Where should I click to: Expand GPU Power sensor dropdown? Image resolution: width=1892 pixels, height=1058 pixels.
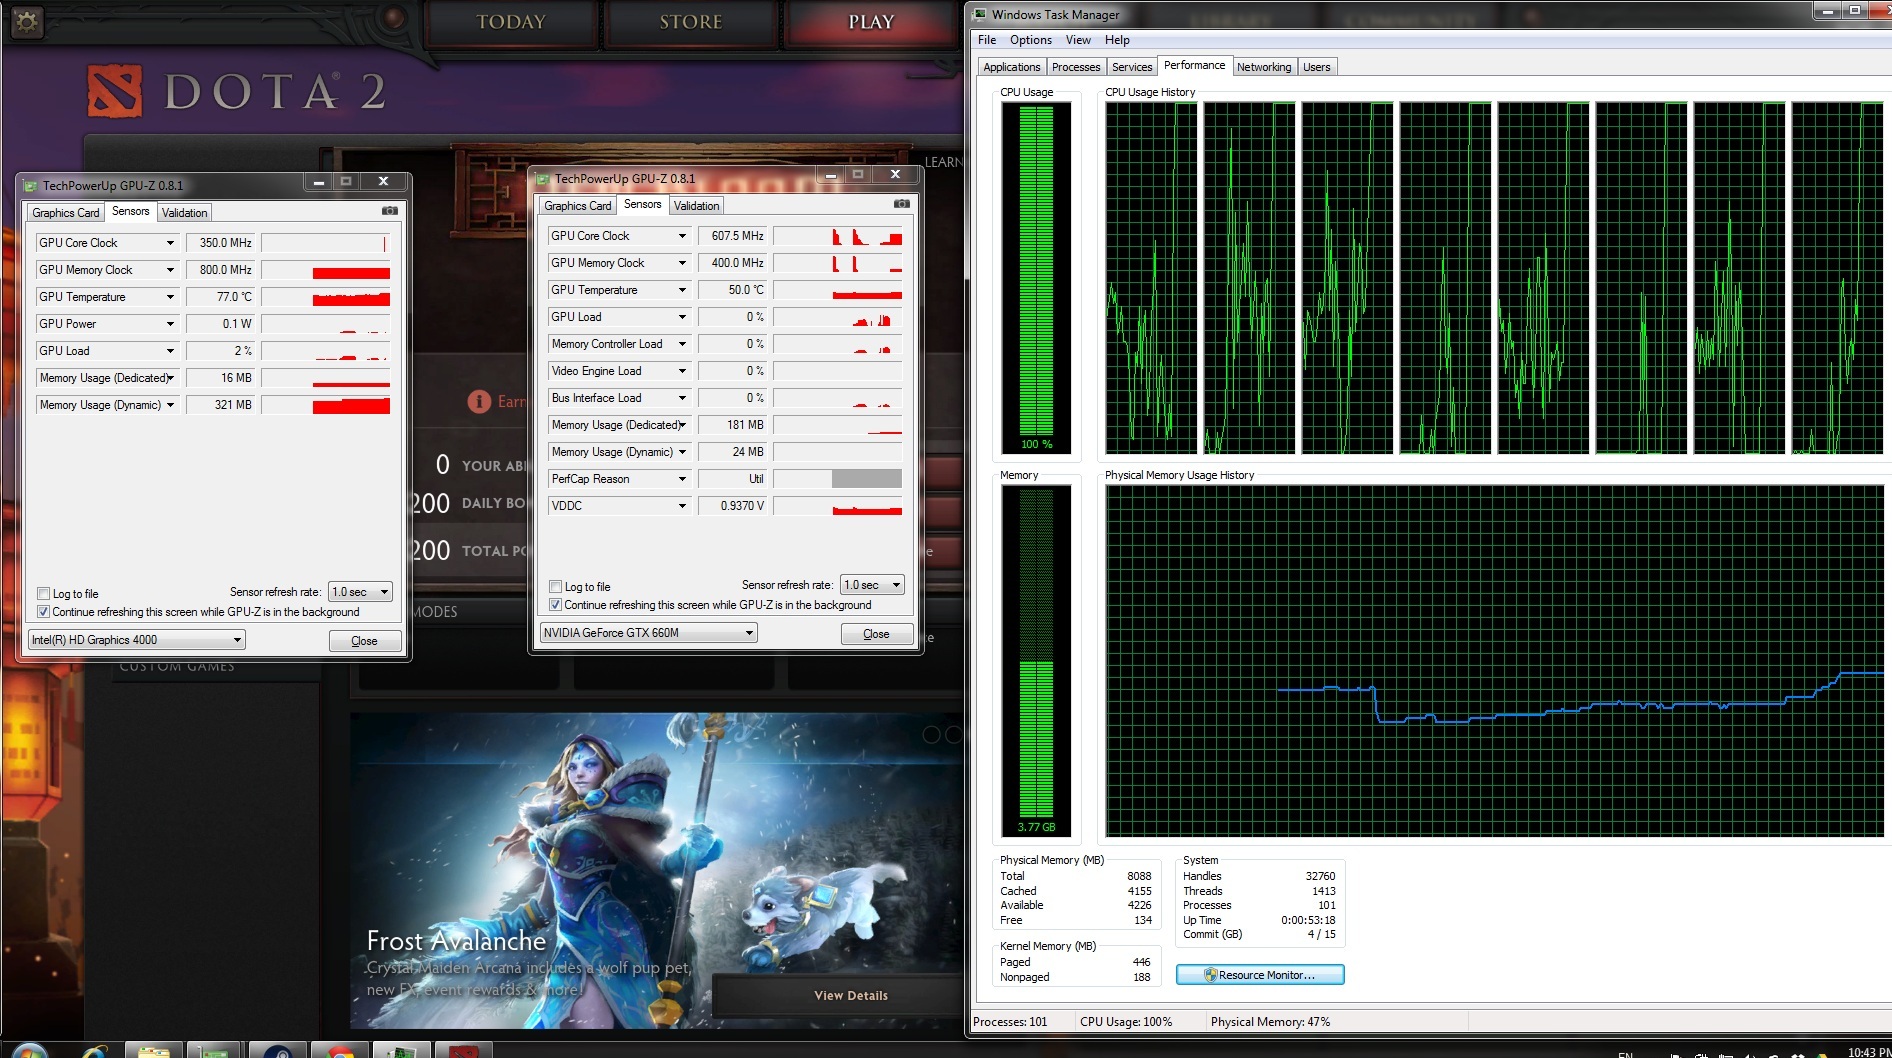(170, 324)
